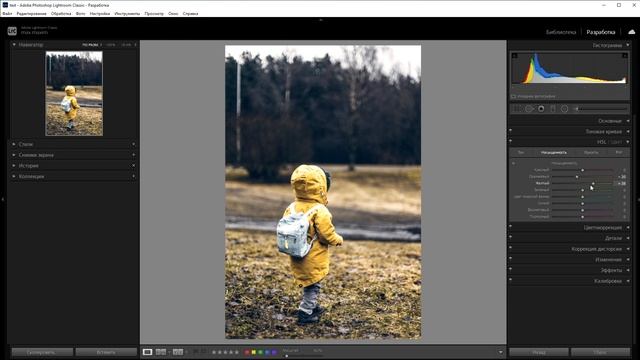Open the Файл menu
This screenshot has height=360, width=640.
(7, 13)
